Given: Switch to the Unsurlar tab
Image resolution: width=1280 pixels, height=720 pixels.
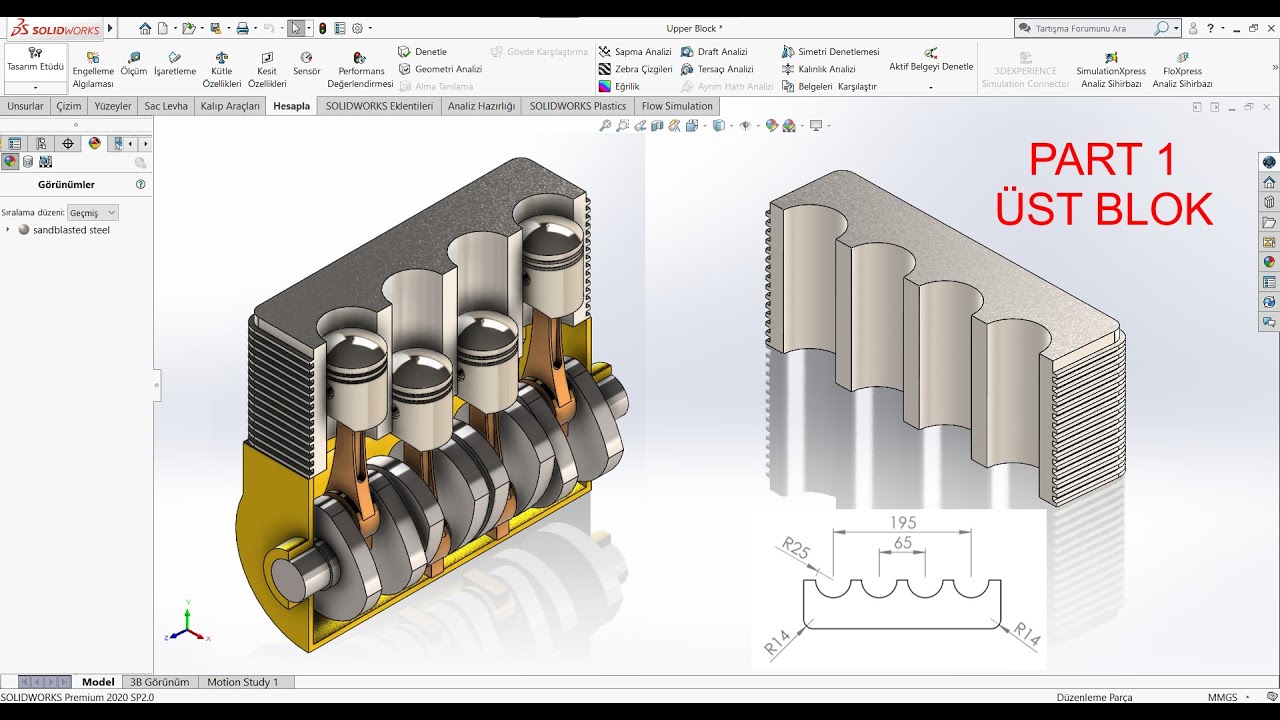Looking at the screenshot, I should 25,106.
